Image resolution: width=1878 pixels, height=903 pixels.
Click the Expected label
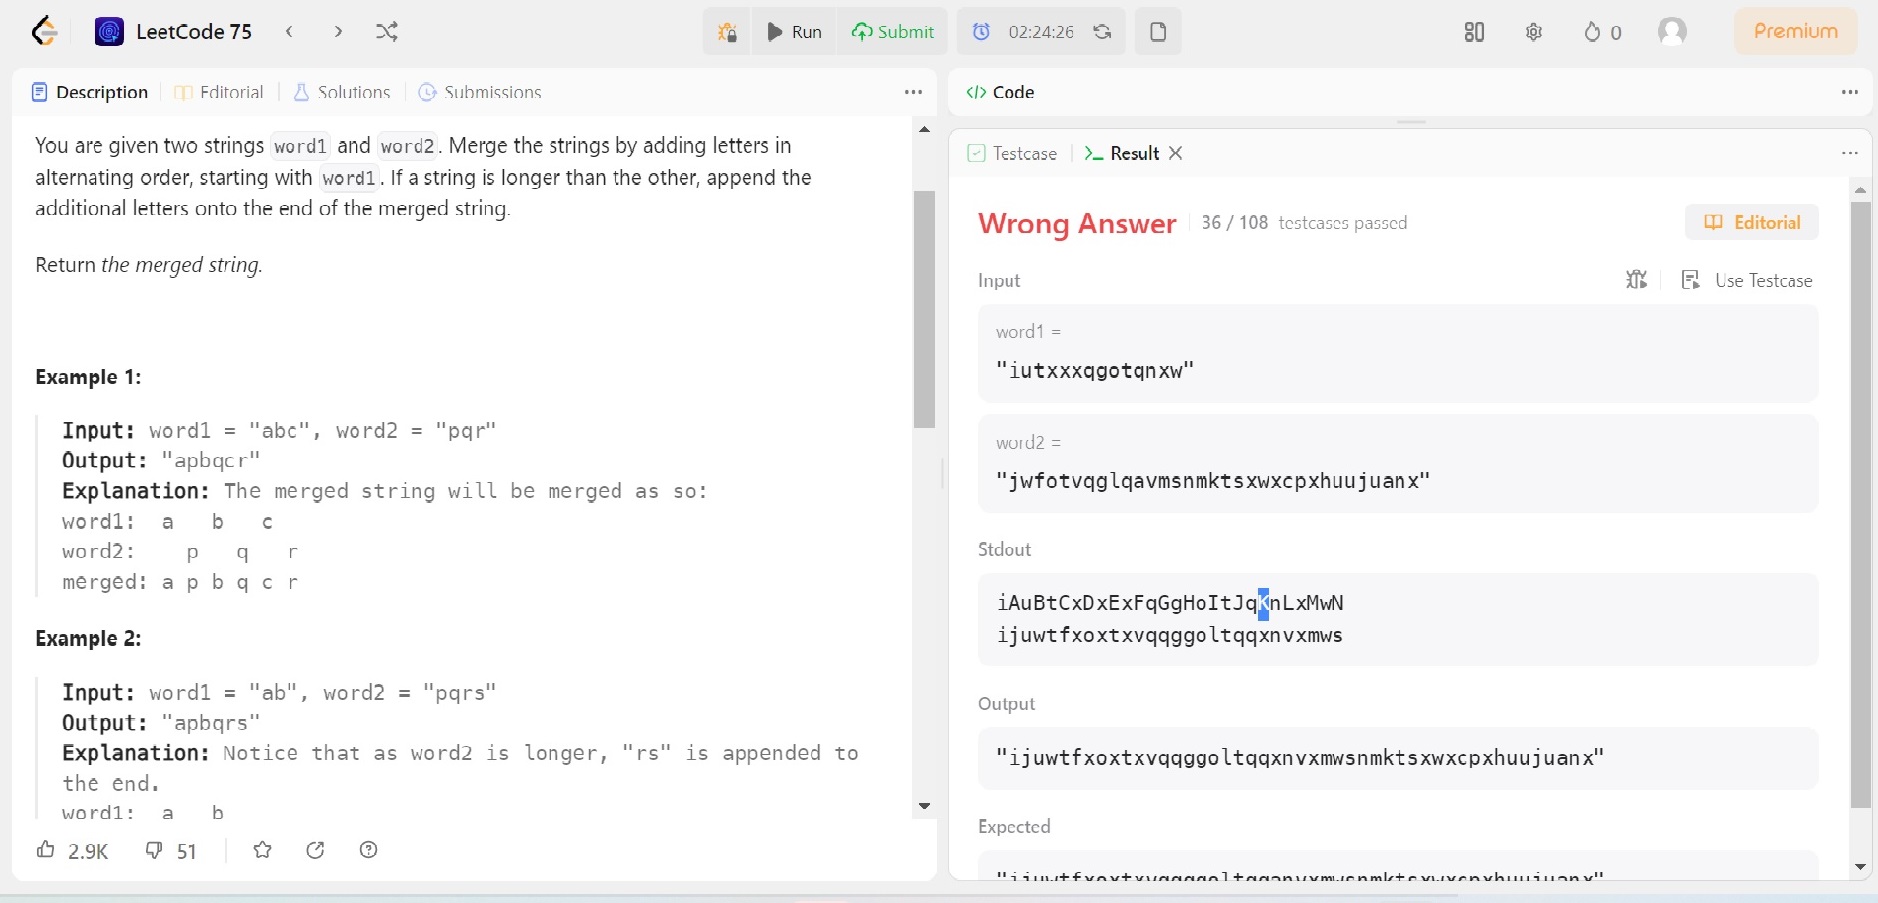(1014, 827)
